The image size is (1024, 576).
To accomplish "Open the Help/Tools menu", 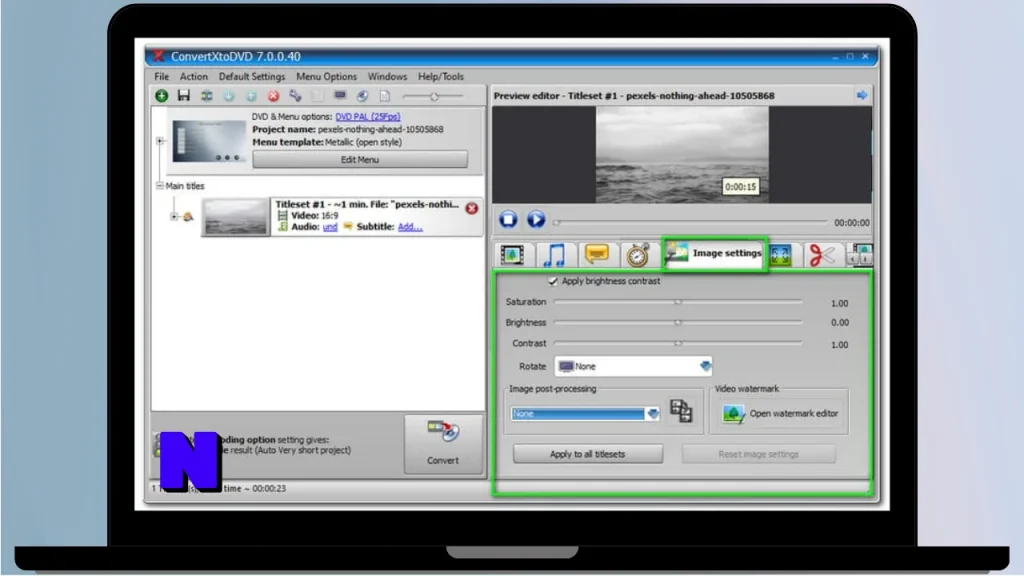I will point(441,76).
